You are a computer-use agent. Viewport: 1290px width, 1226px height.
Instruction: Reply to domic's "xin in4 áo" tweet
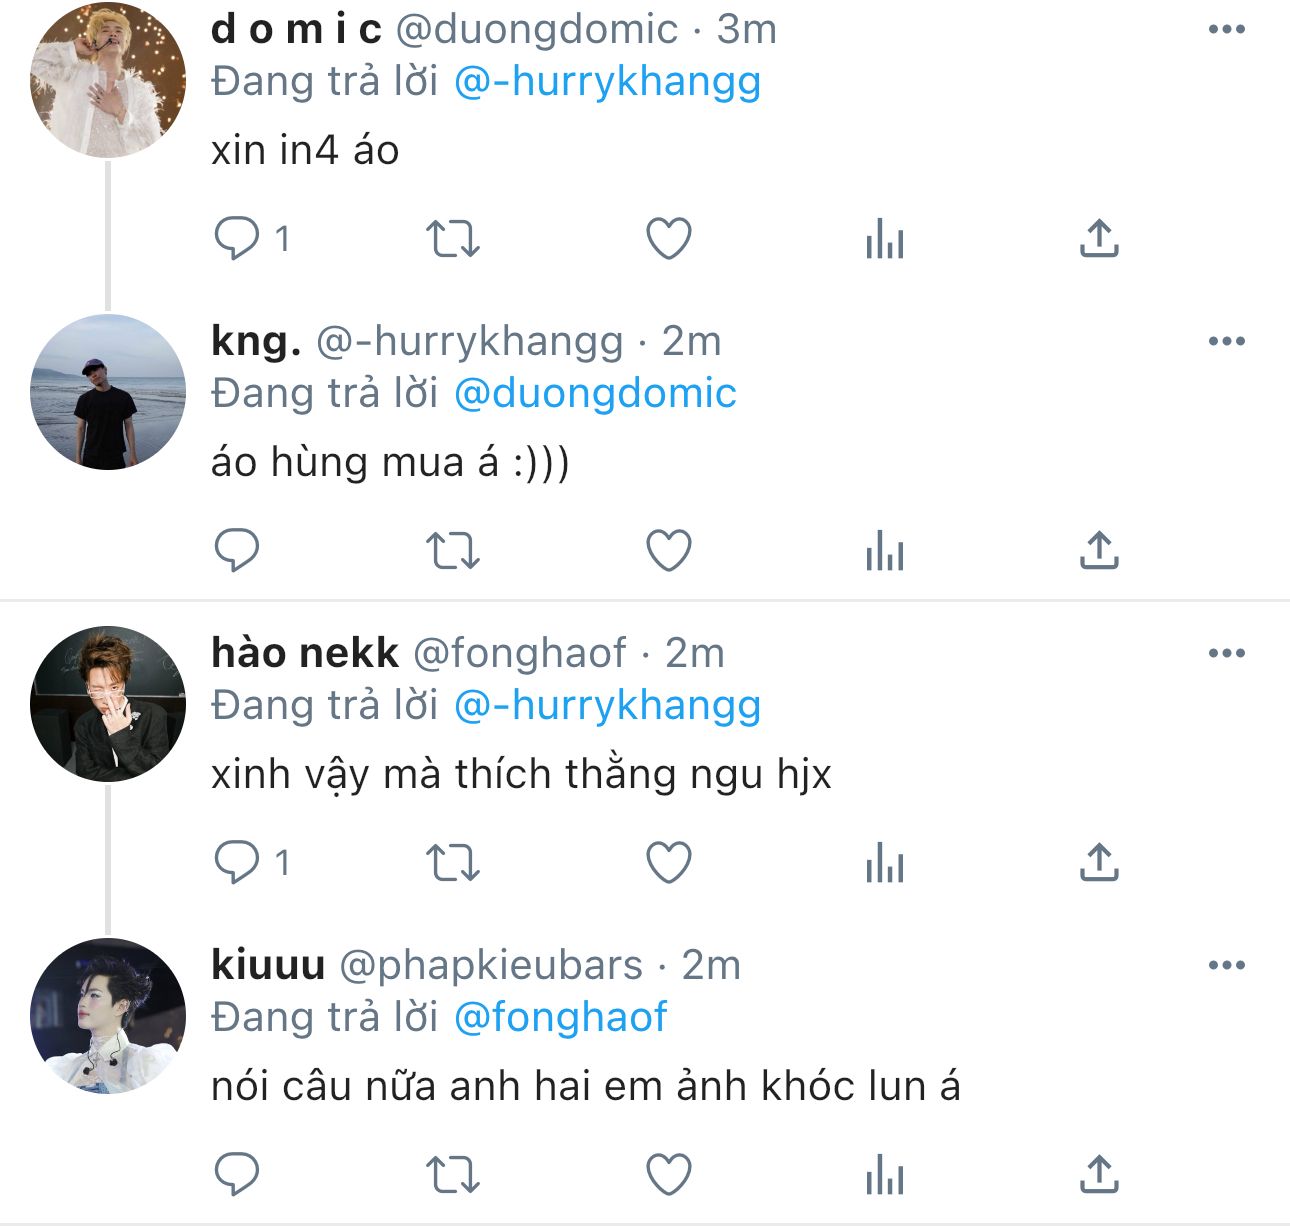[237, 239]
